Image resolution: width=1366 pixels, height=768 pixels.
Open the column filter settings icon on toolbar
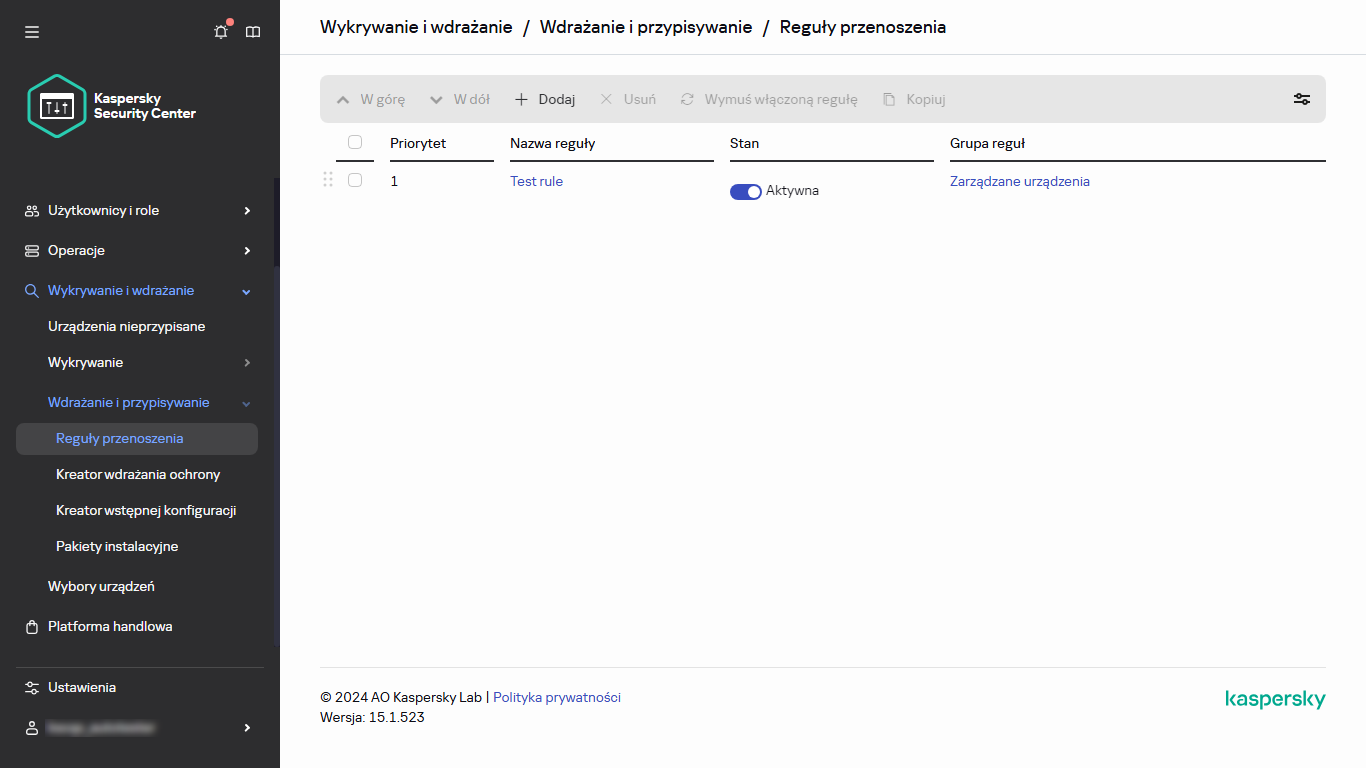click(1301, 98)
